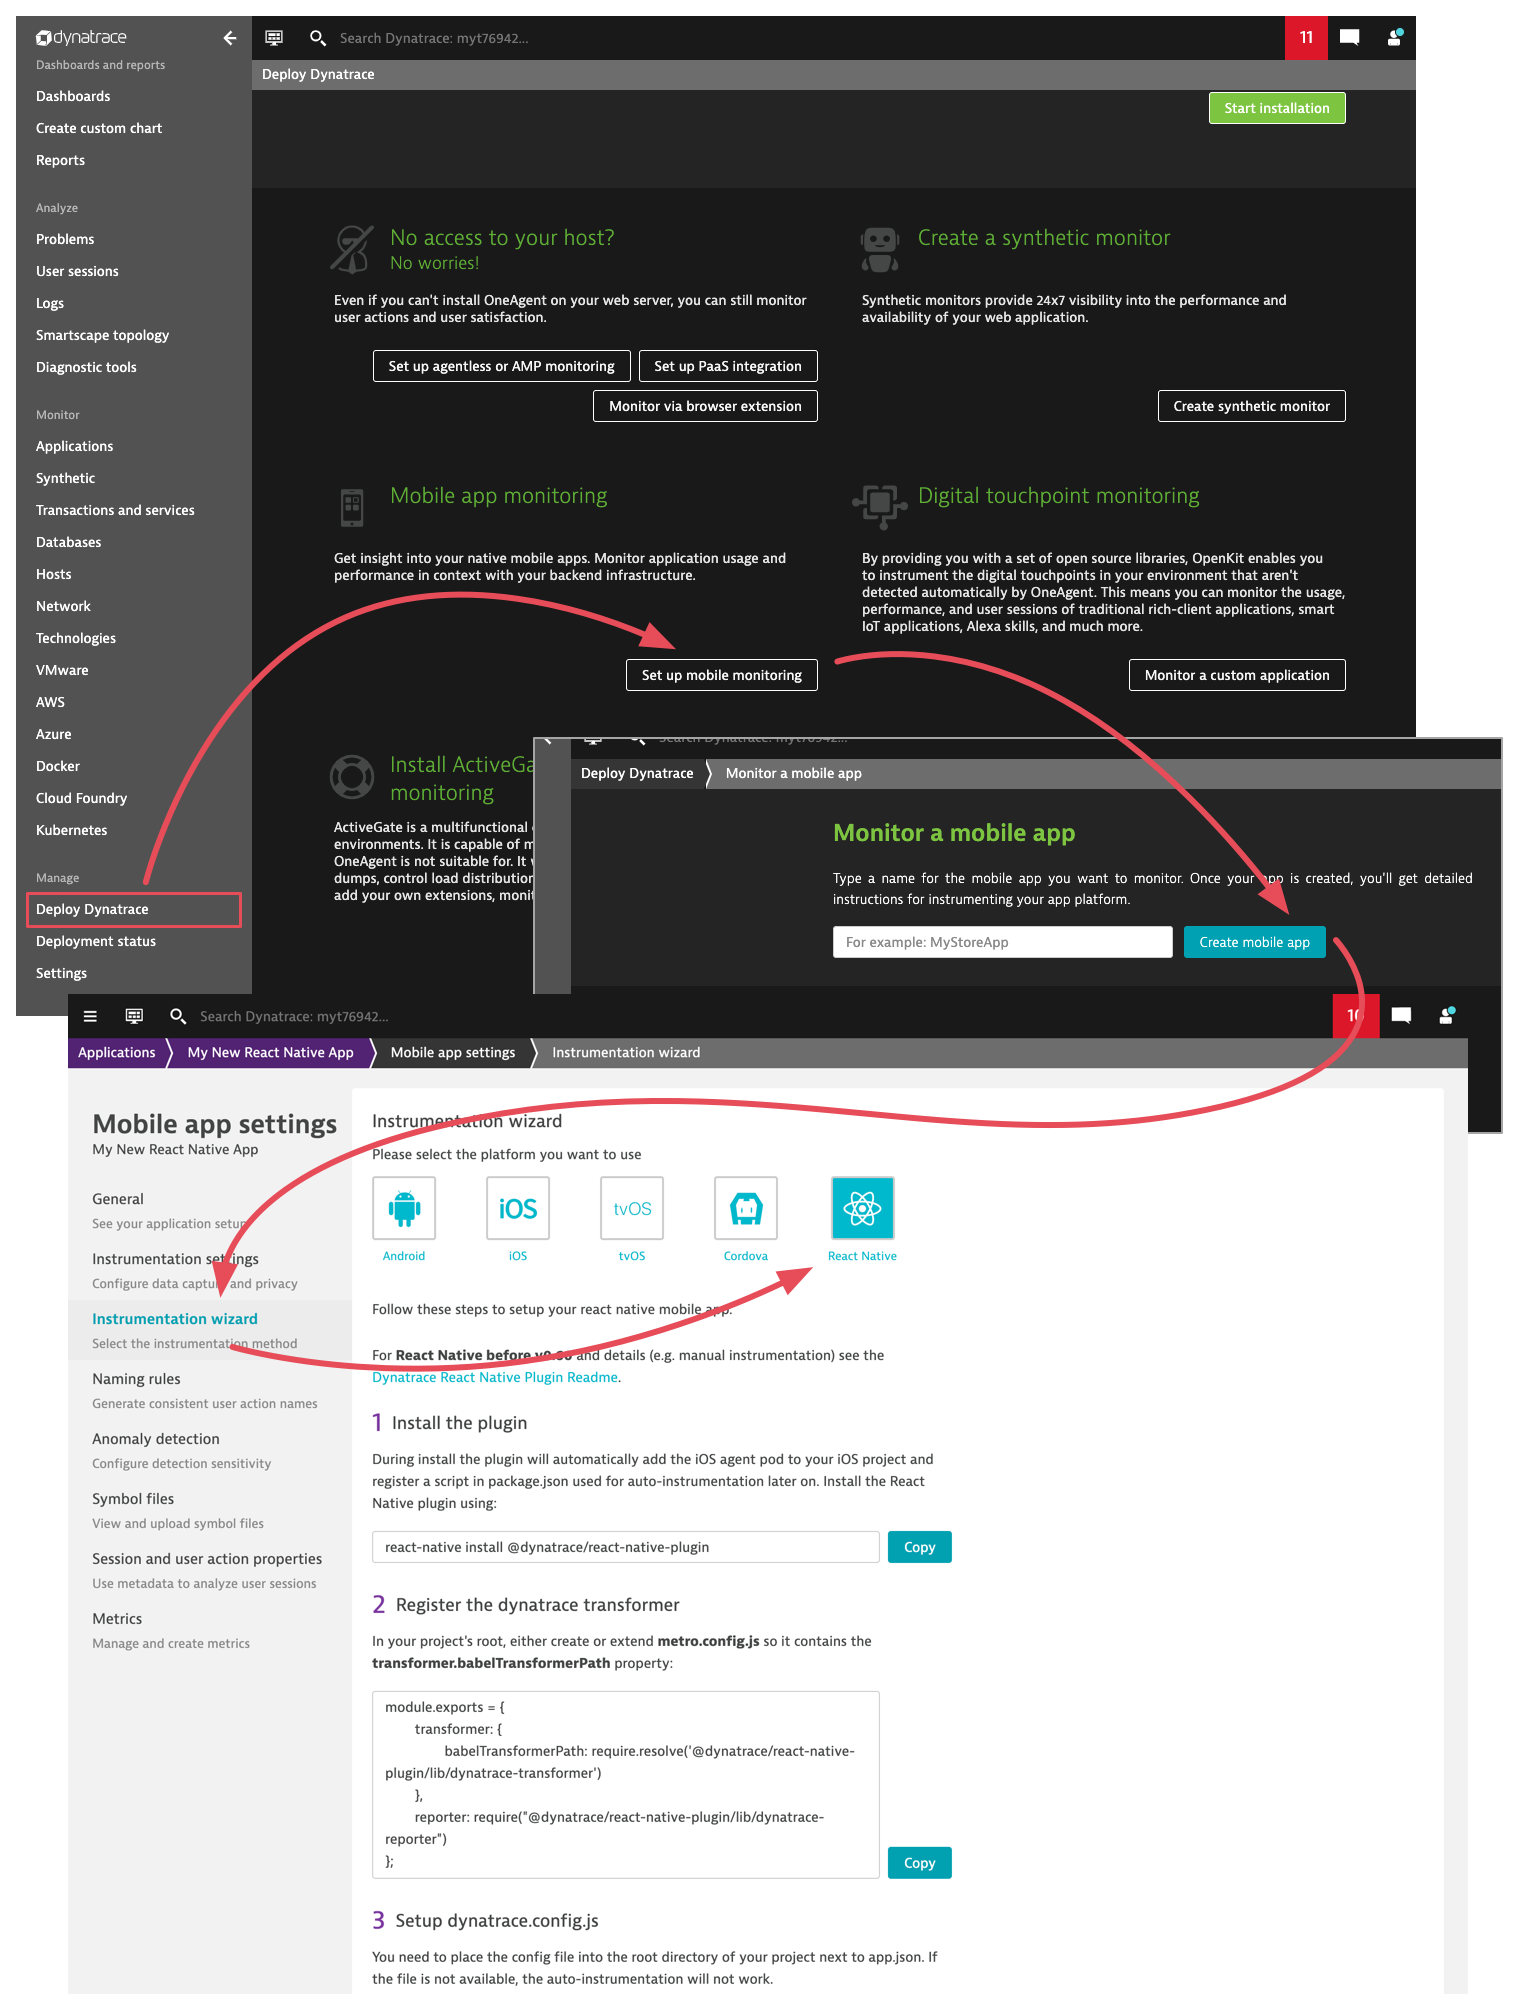Open chat icon in top Deploy window

1349,38
